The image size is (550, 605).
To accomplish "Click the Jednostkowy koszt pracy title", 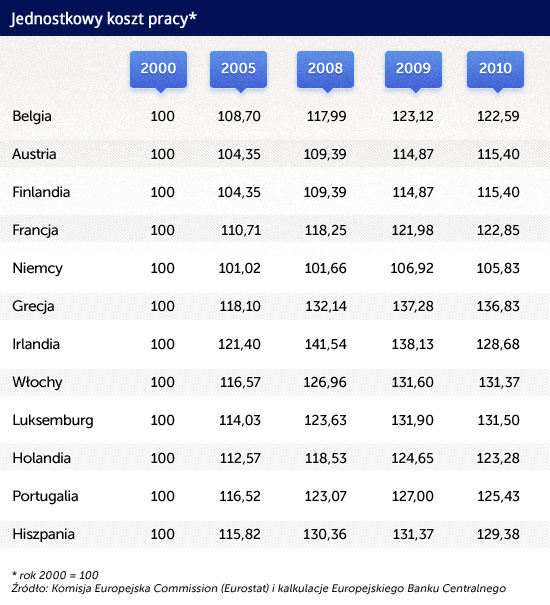I will coord(103,19).
